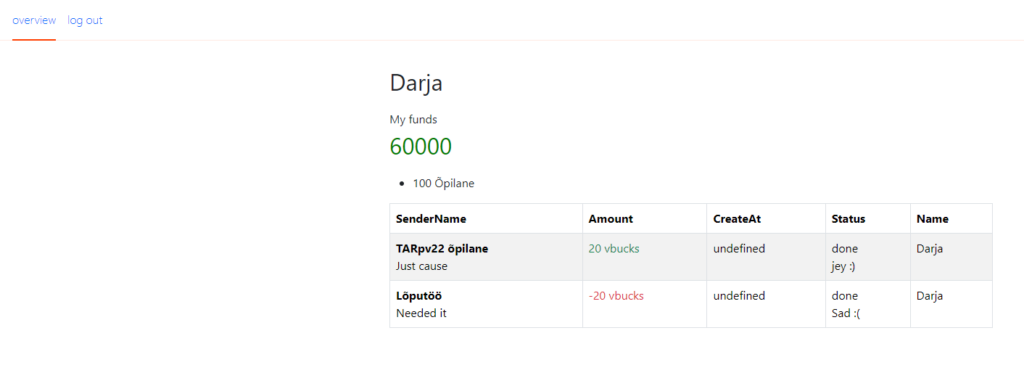Image resolution: width=1024 pixels, height=378 pixels.
Task: Click the Just cause description text
Action: coord(422,266)
